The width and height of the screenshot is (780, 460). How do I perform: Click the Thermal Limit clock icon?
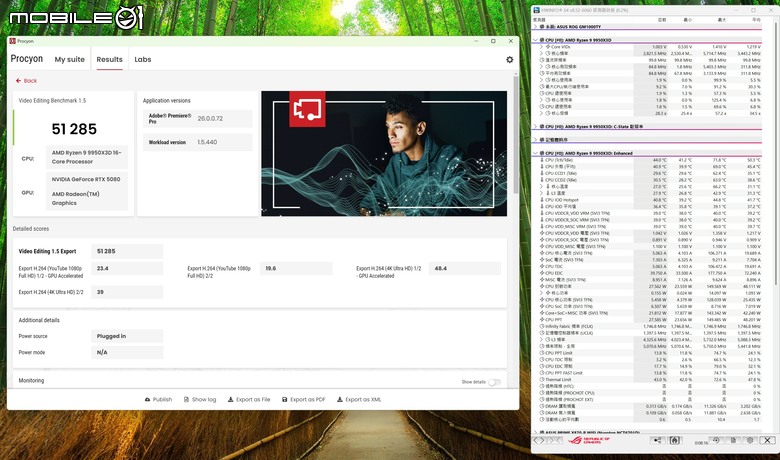542,379
